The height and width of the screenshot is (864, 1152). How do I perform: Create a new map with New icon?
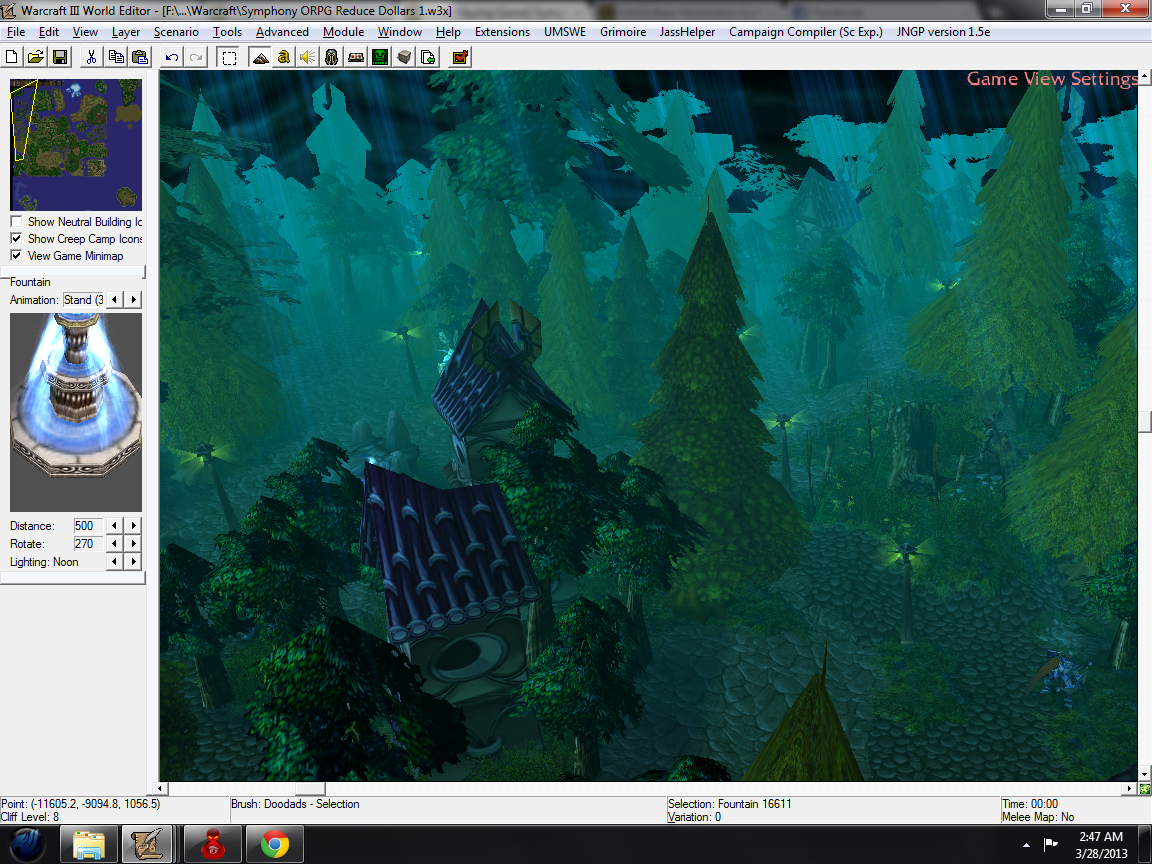[12, 57]
